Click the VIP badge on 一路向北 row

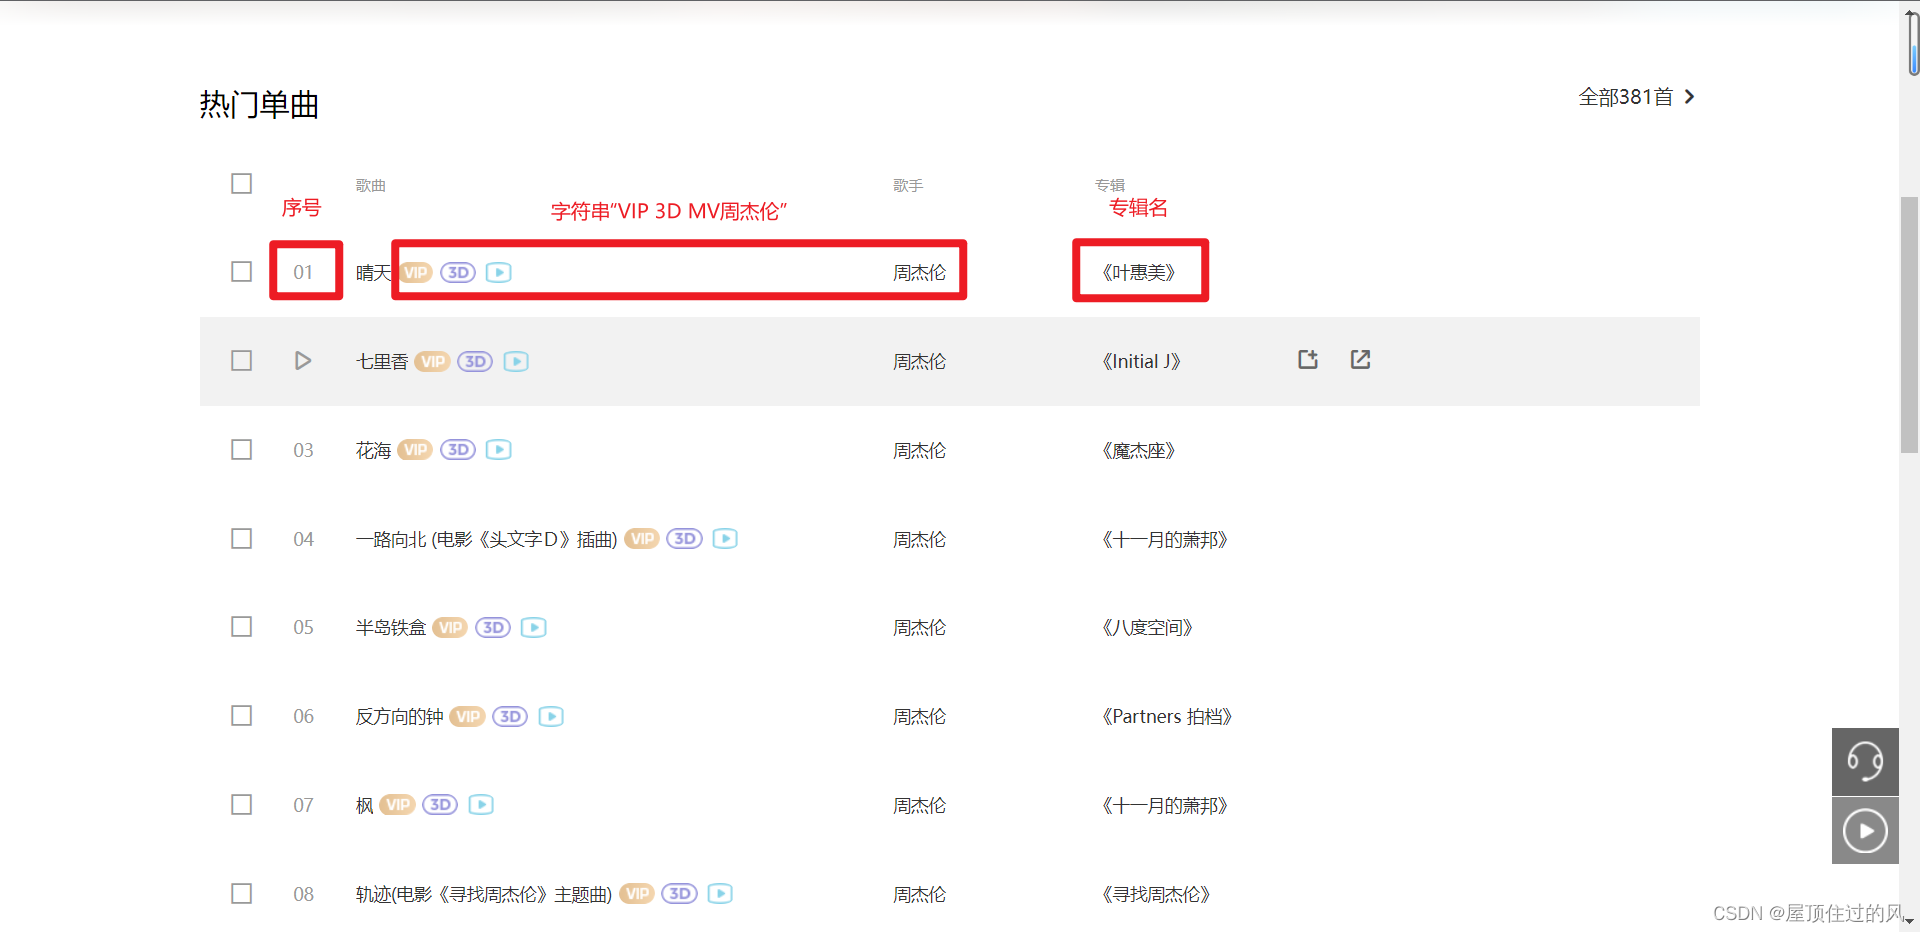[x=642, y=539]
